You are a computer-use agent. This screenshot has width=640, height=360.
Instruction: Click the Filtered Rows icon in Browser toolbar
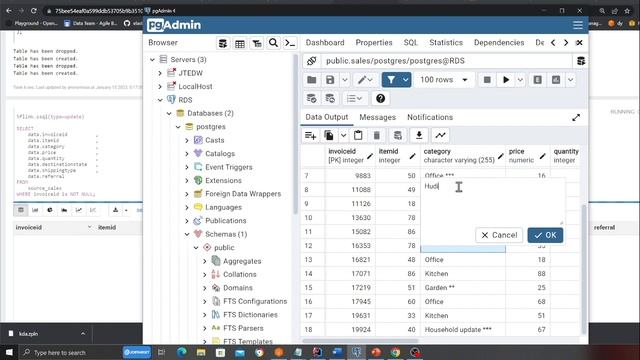coord(257,43)
